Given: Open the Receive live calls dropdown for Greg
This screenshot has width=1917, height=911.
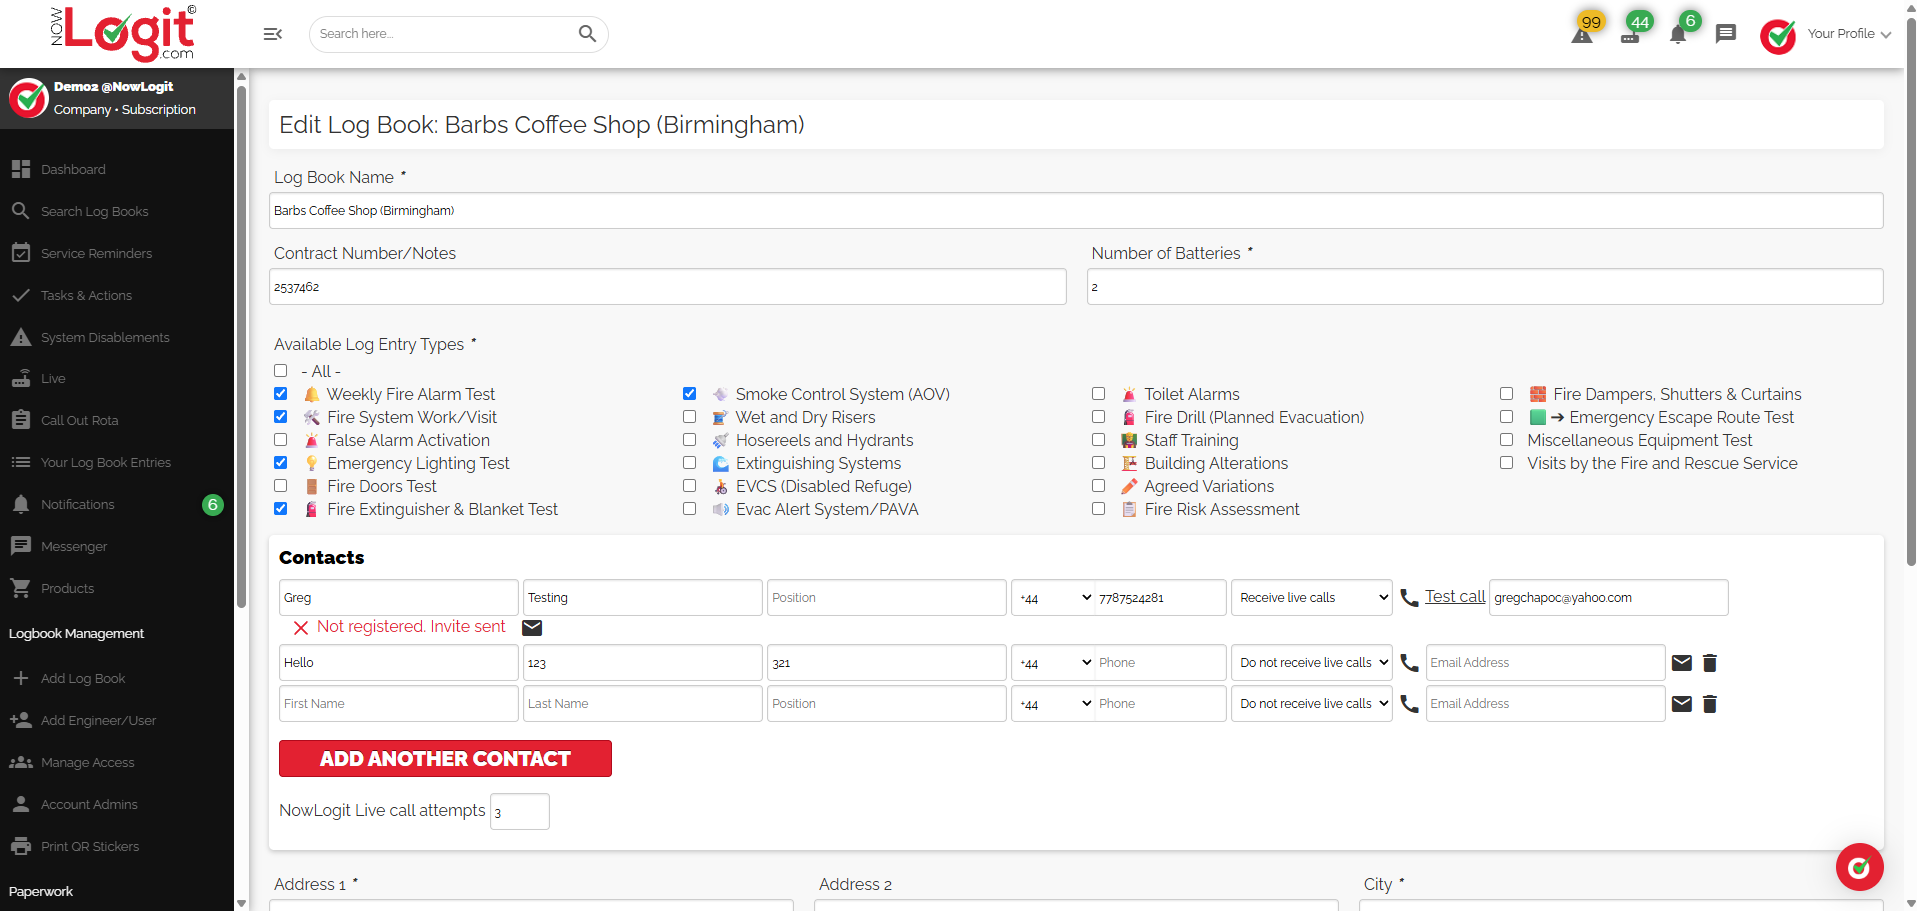Looking at the screenshot, I should point(1311,598).
